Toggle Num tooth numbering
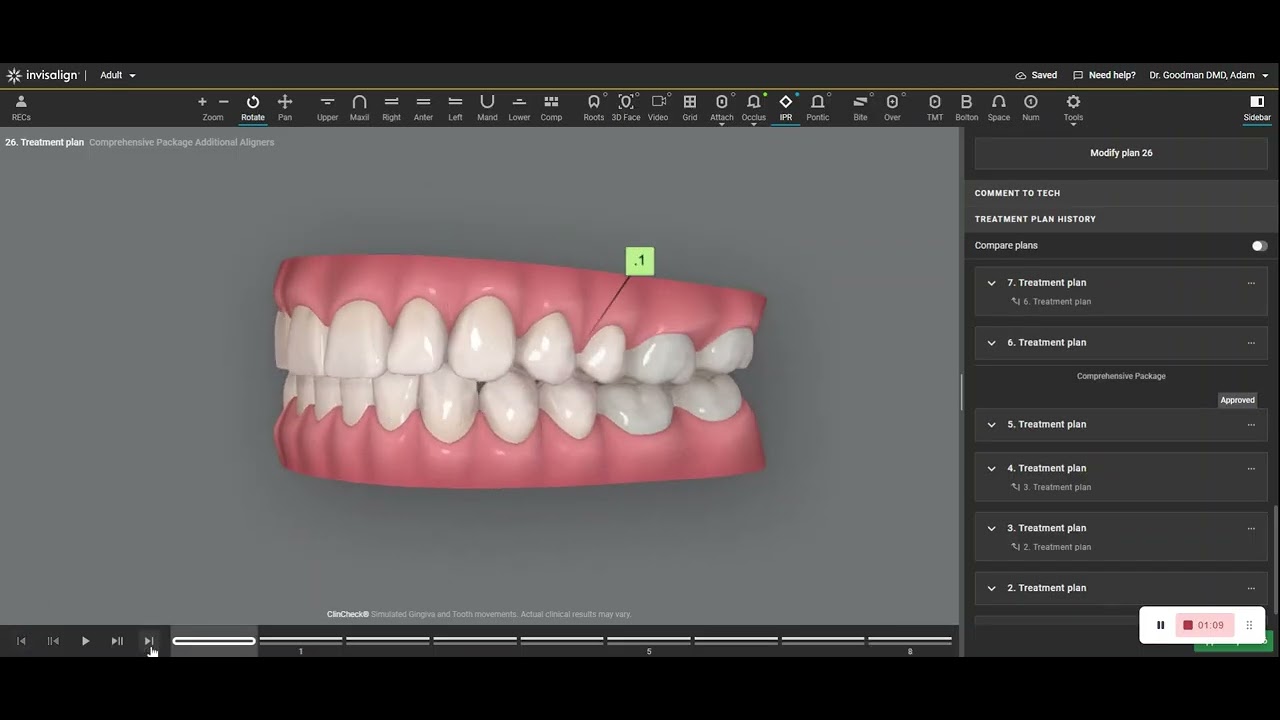Image resolution: width=1280 pixels, height=720 pixels. coord(1031,108)
